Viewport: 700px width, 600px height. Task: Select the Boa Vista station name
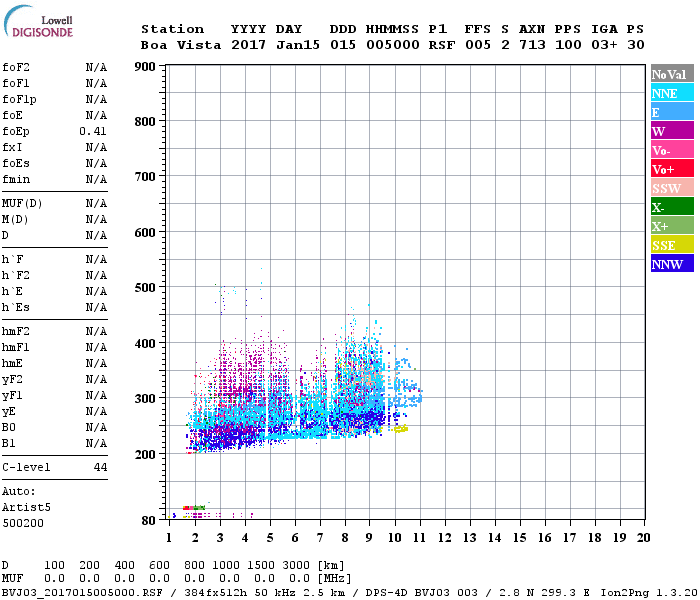tap(181, 45)
